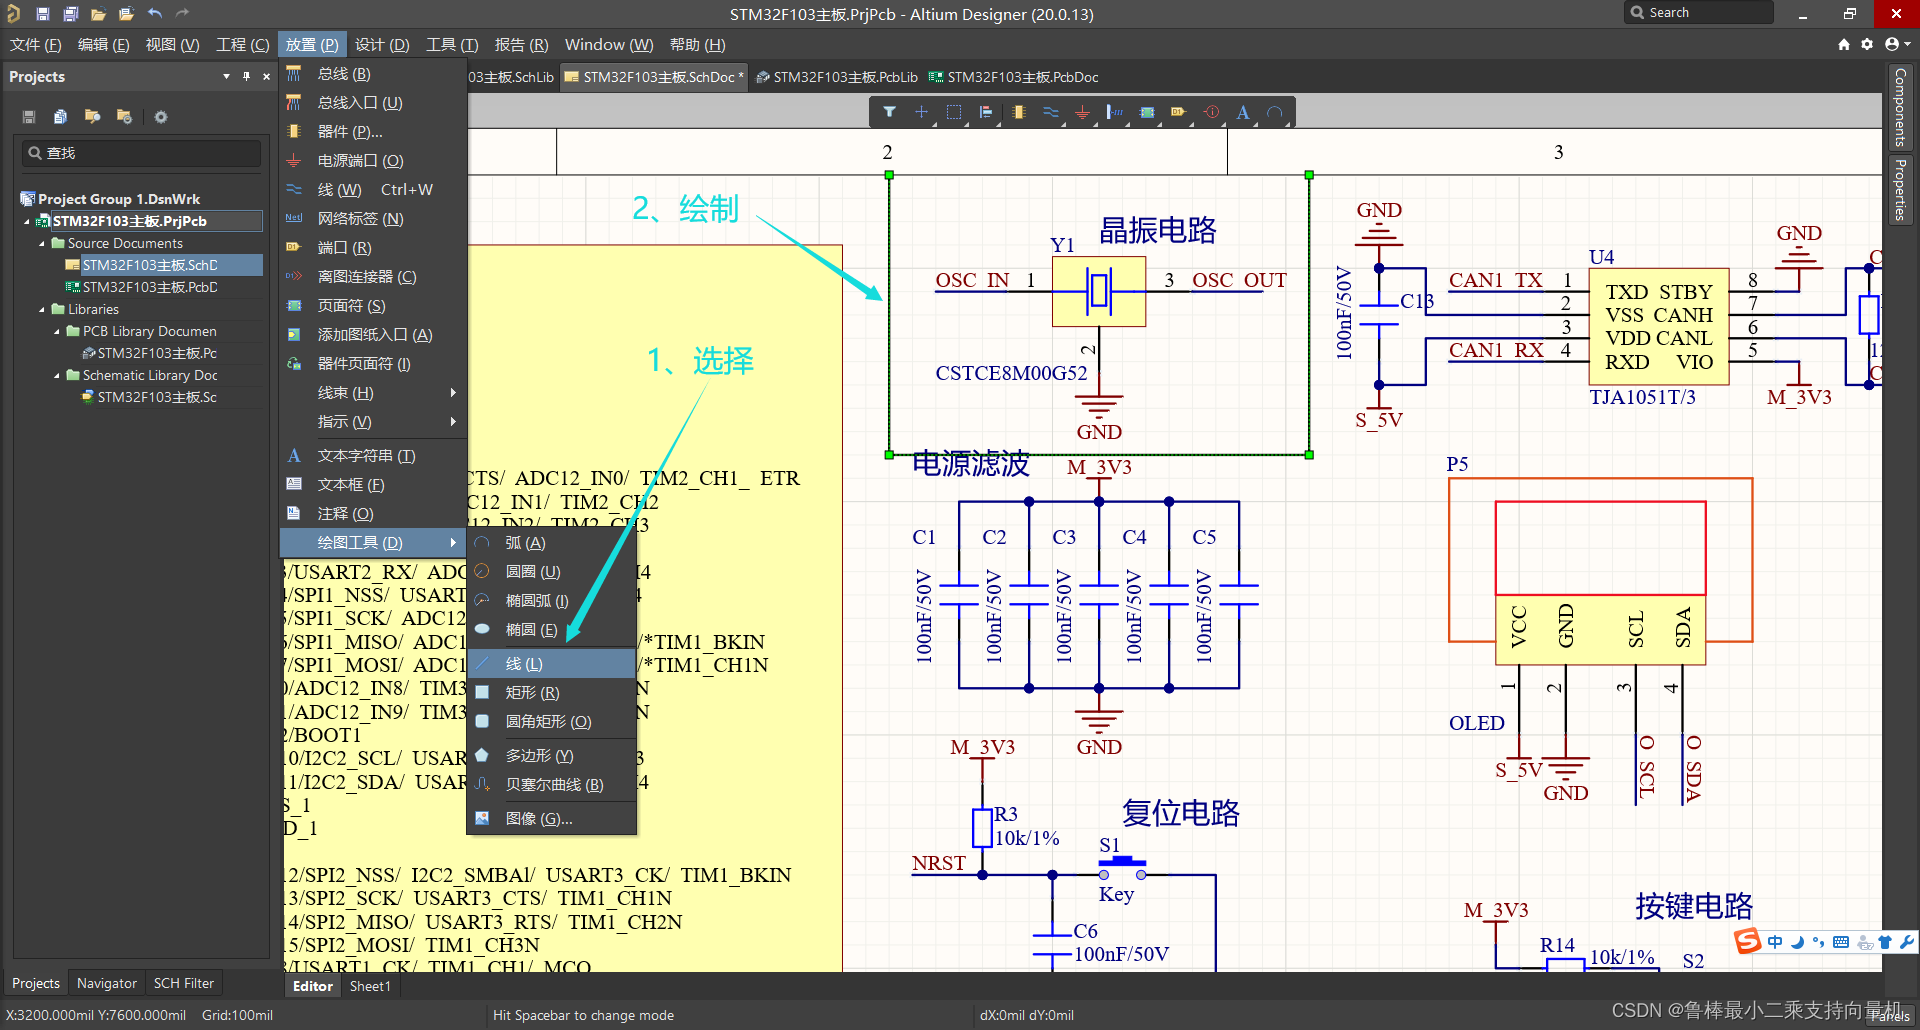Collapse the Libraries folder node
This screenshot has width=1920, height=1030.
pyautogui.click(x=42, y=310)
